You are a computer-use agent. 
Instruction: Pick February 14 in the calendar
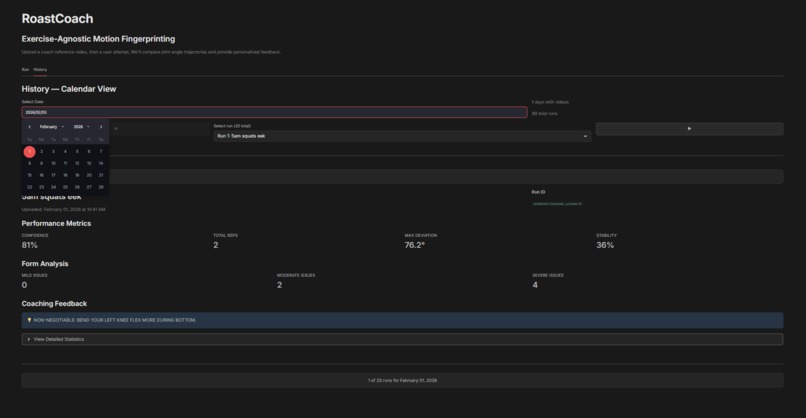(x=101, y=163)
